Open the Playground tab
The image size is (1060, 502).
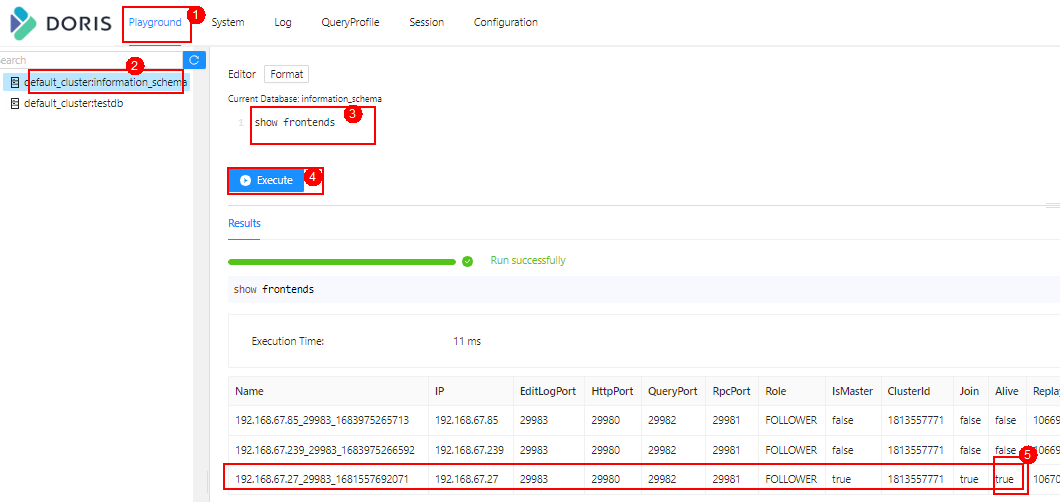tap(155, 22)
